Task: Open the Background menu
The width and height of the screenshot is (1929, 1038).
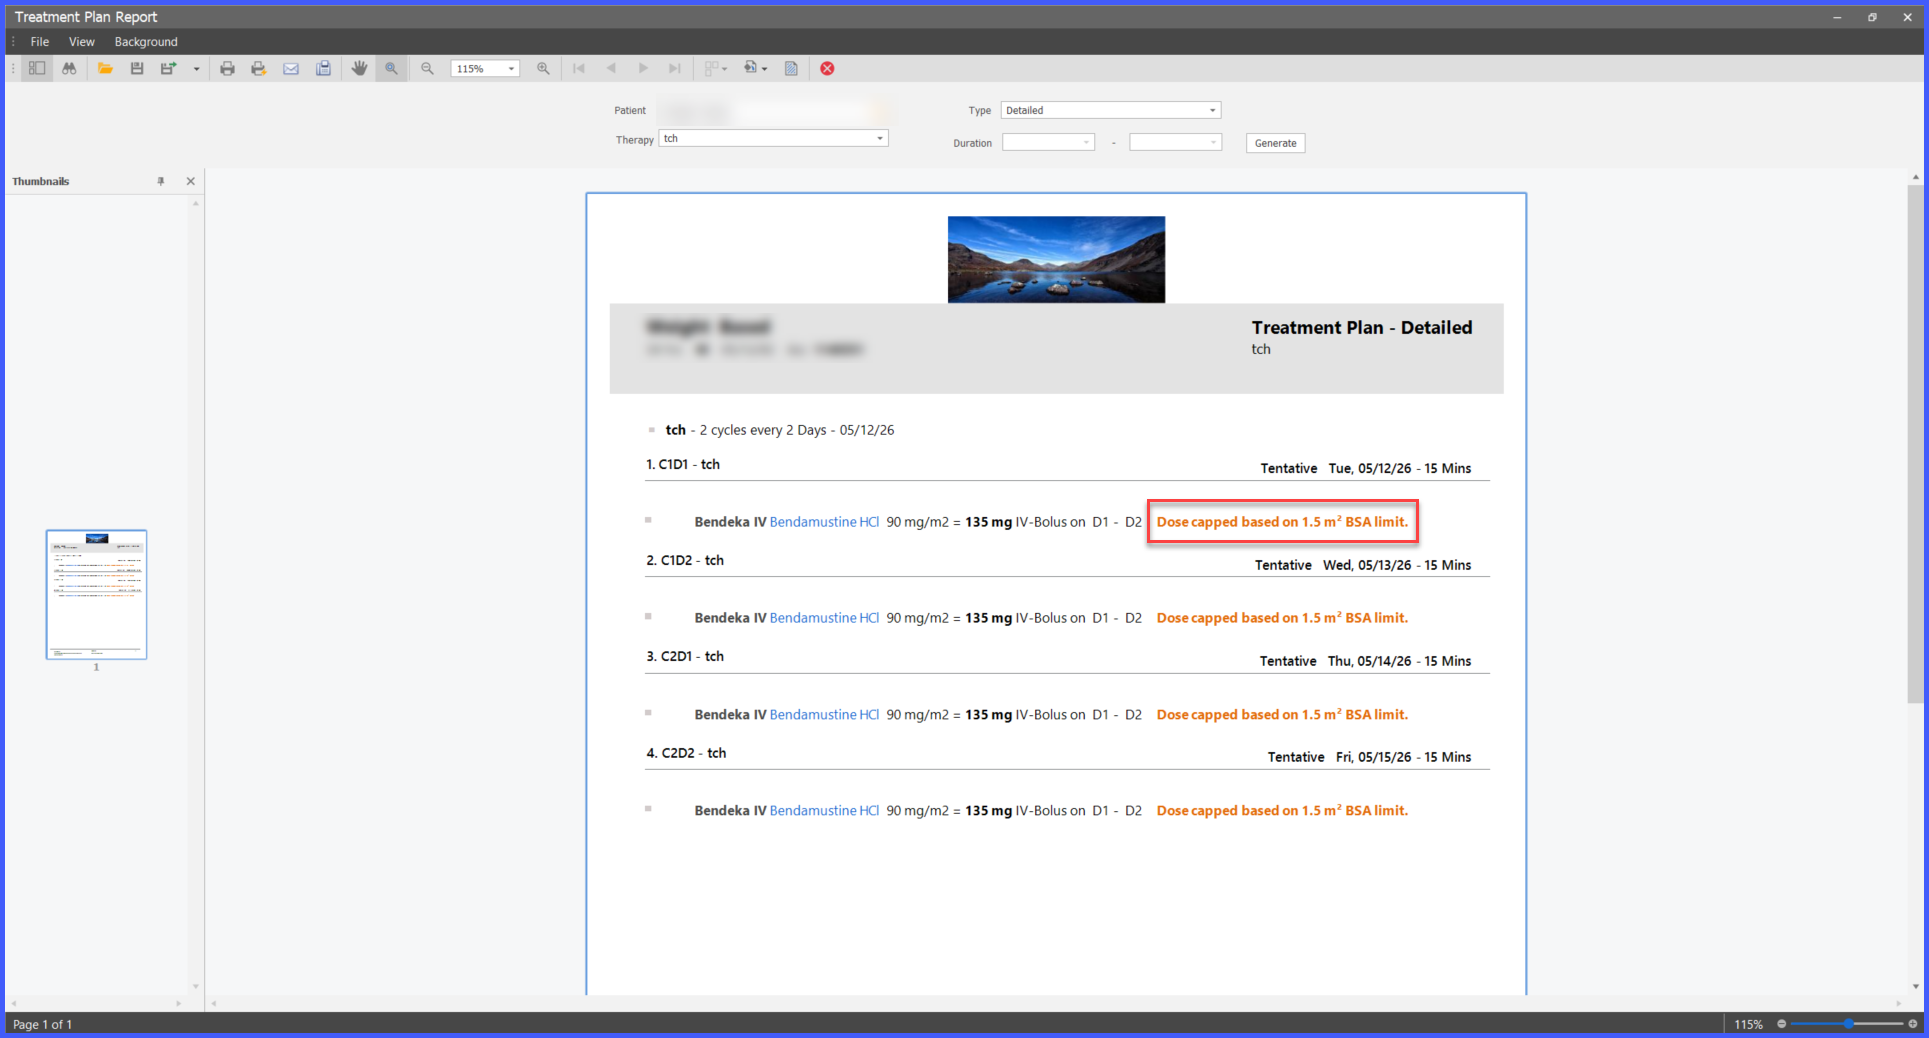Action: pos(146,42)
